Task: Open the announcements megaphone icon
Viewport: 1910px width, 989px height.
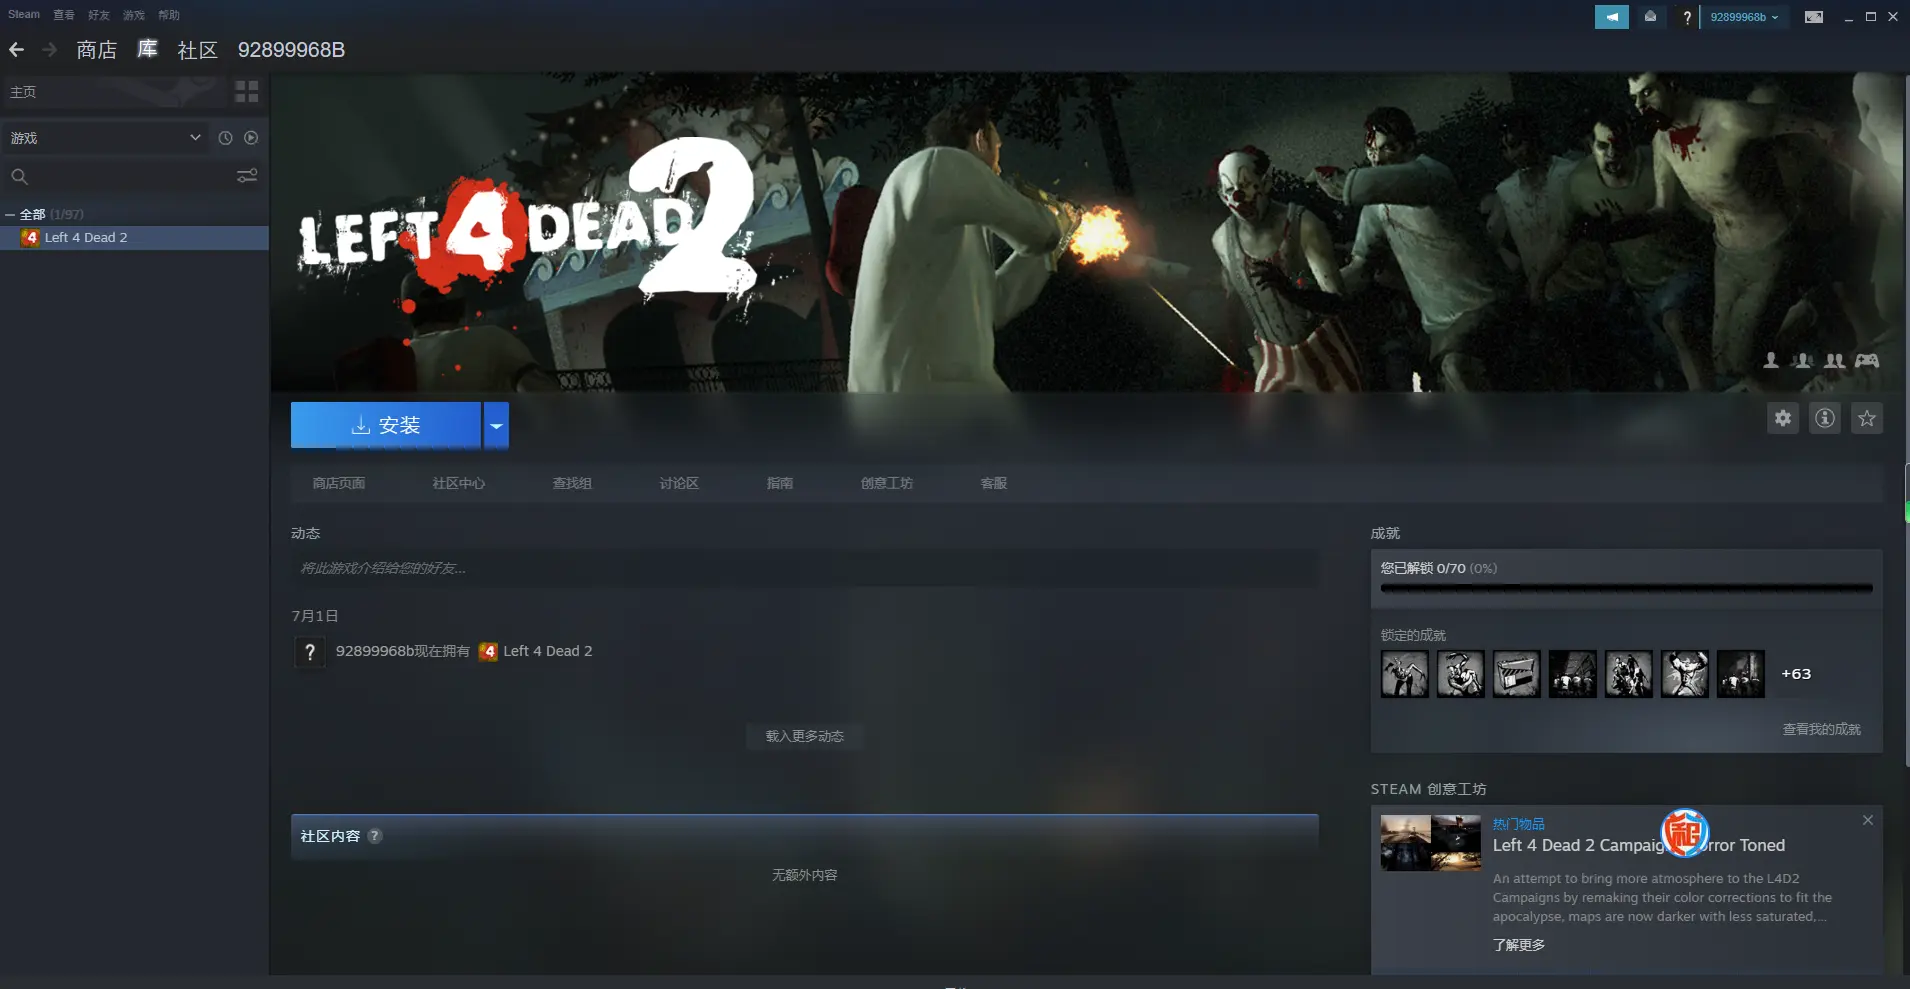Action: tap(1611, 17)
